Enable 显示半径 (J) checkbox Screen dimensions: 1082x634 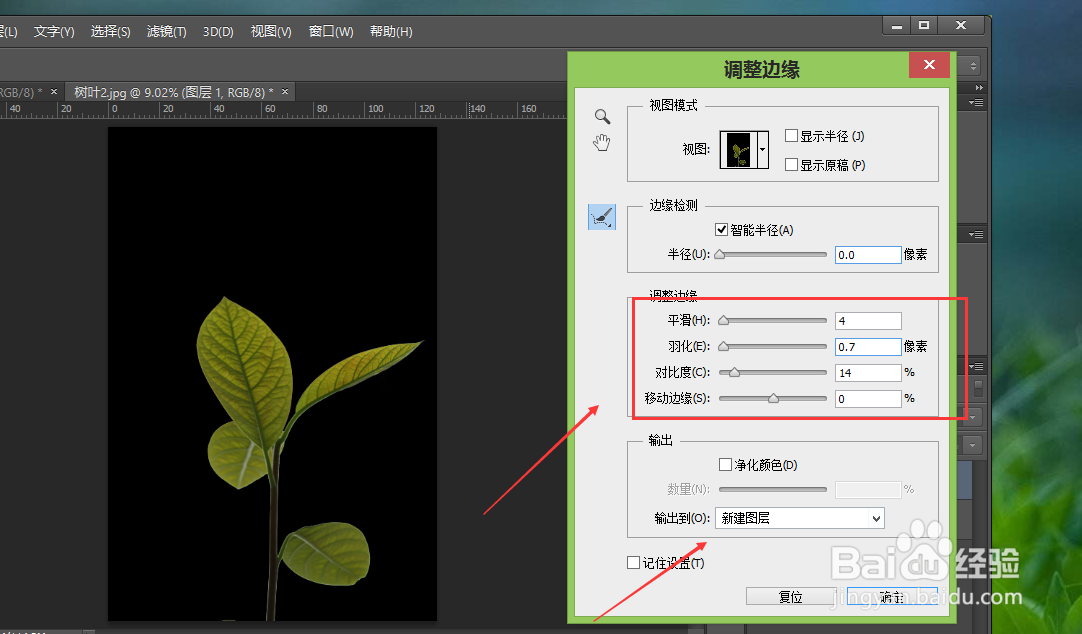pyautogui.click(x=791, y=136)
